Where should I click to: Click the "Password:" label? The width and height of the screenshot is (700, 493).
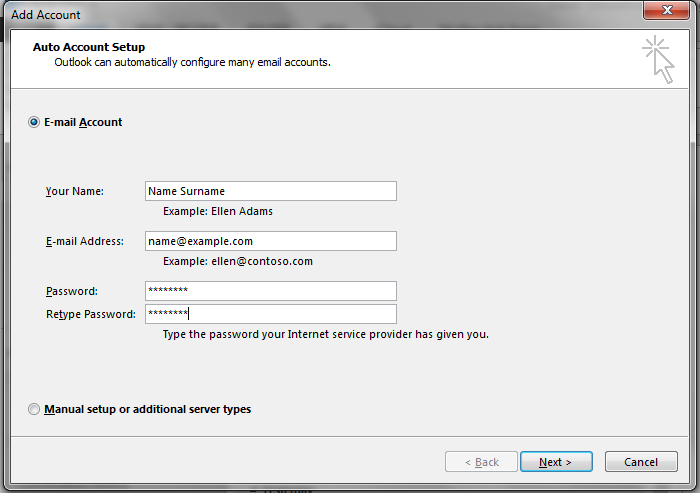click(x=72, y=291)
